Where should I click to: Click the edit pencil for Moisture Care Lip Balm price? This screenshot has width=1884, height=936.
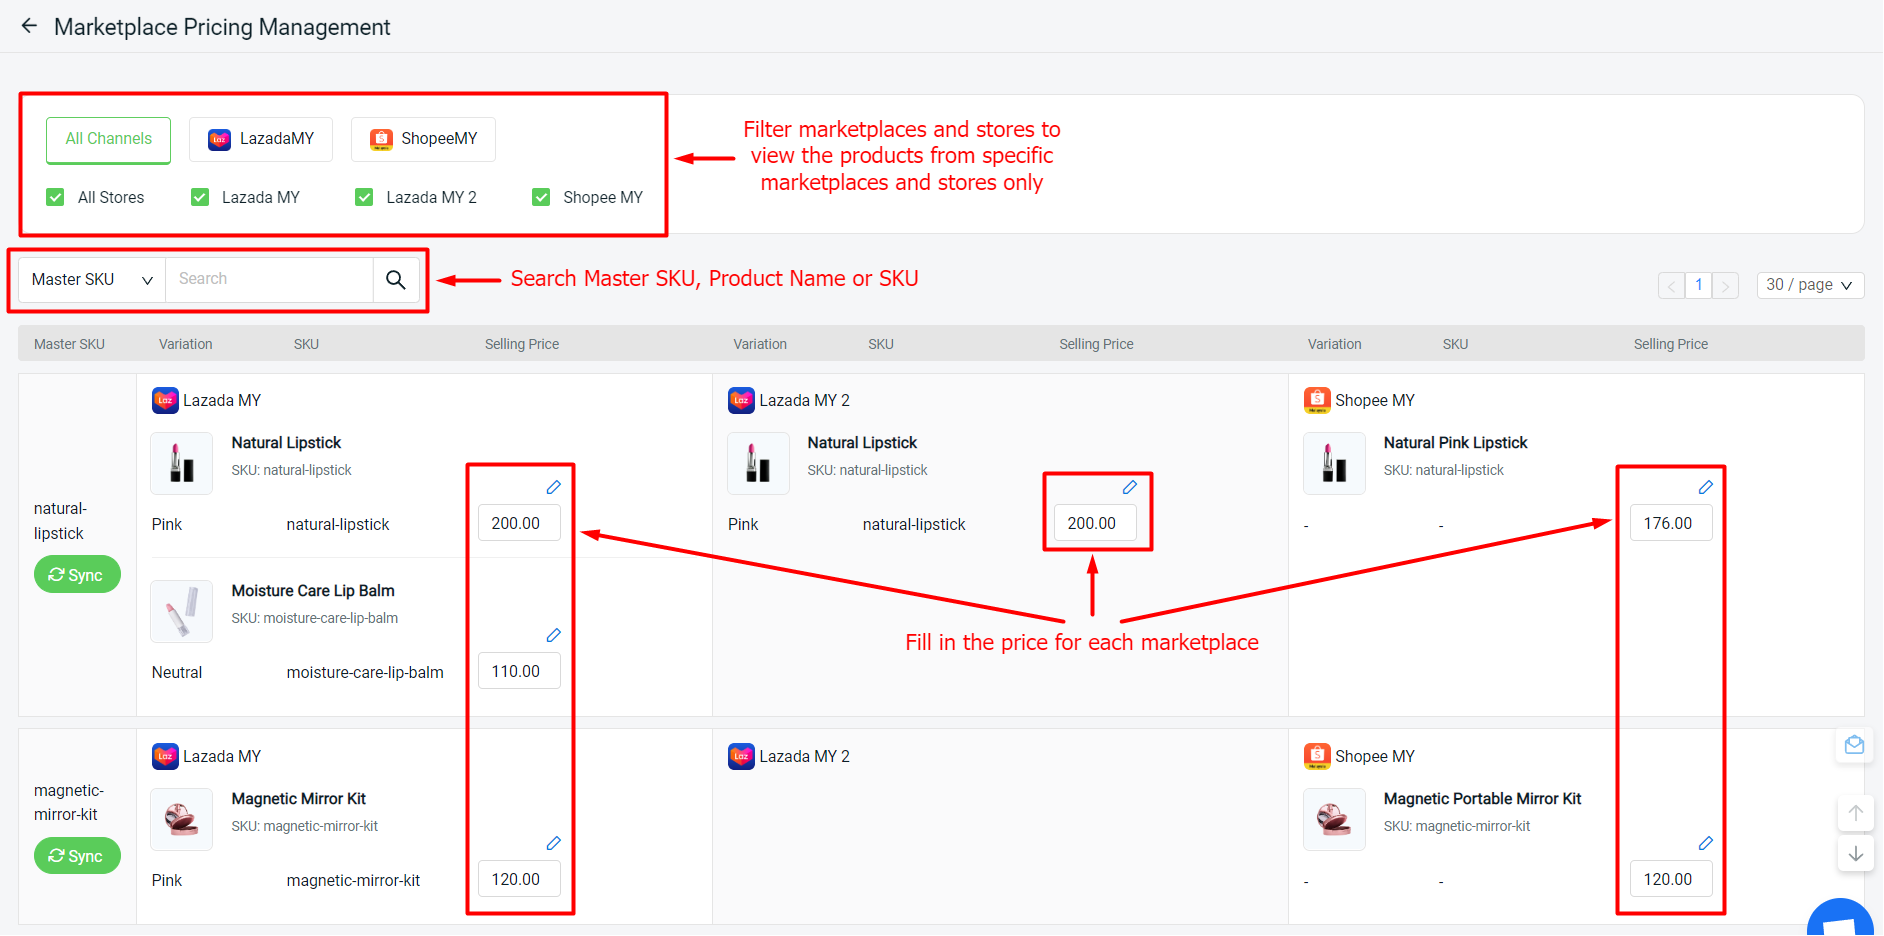coord(554,635)
